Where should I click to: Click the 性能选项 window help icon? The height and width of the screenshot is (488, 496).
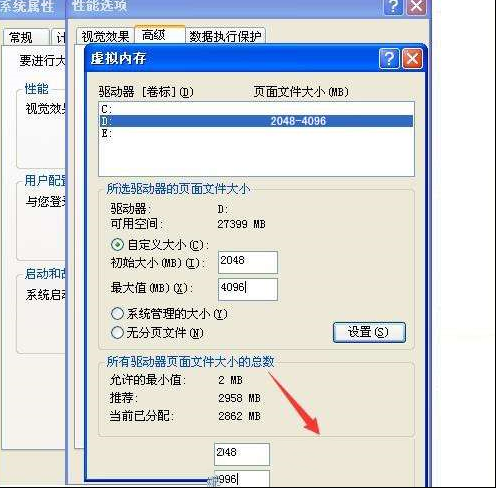[x=394, y=6]
